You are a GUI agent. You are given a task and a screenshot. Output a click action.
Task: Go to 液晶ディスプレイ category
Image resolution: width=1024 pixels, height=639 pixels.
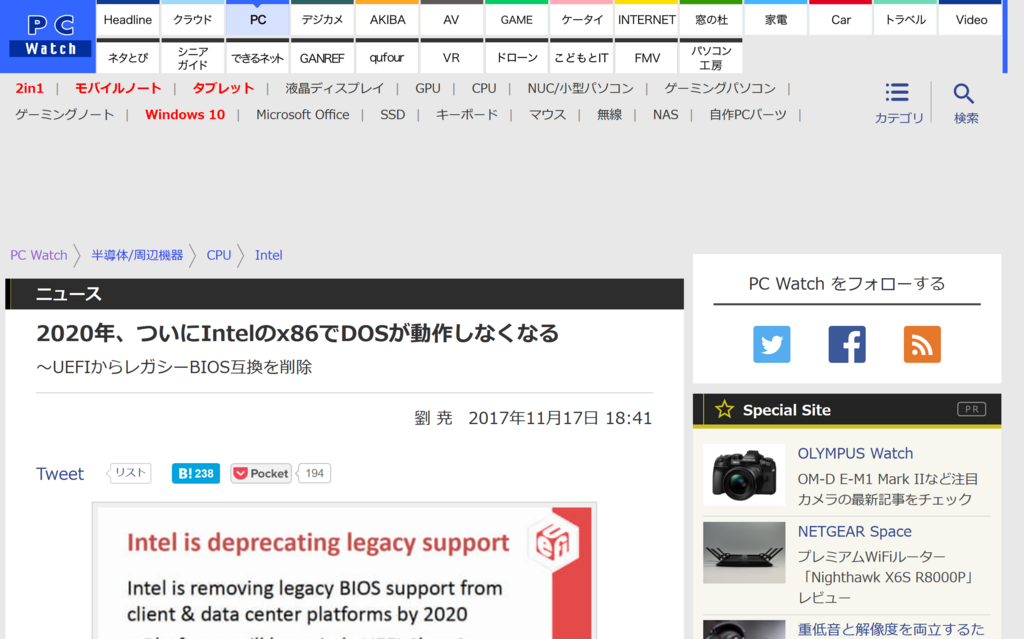point(334,88)
